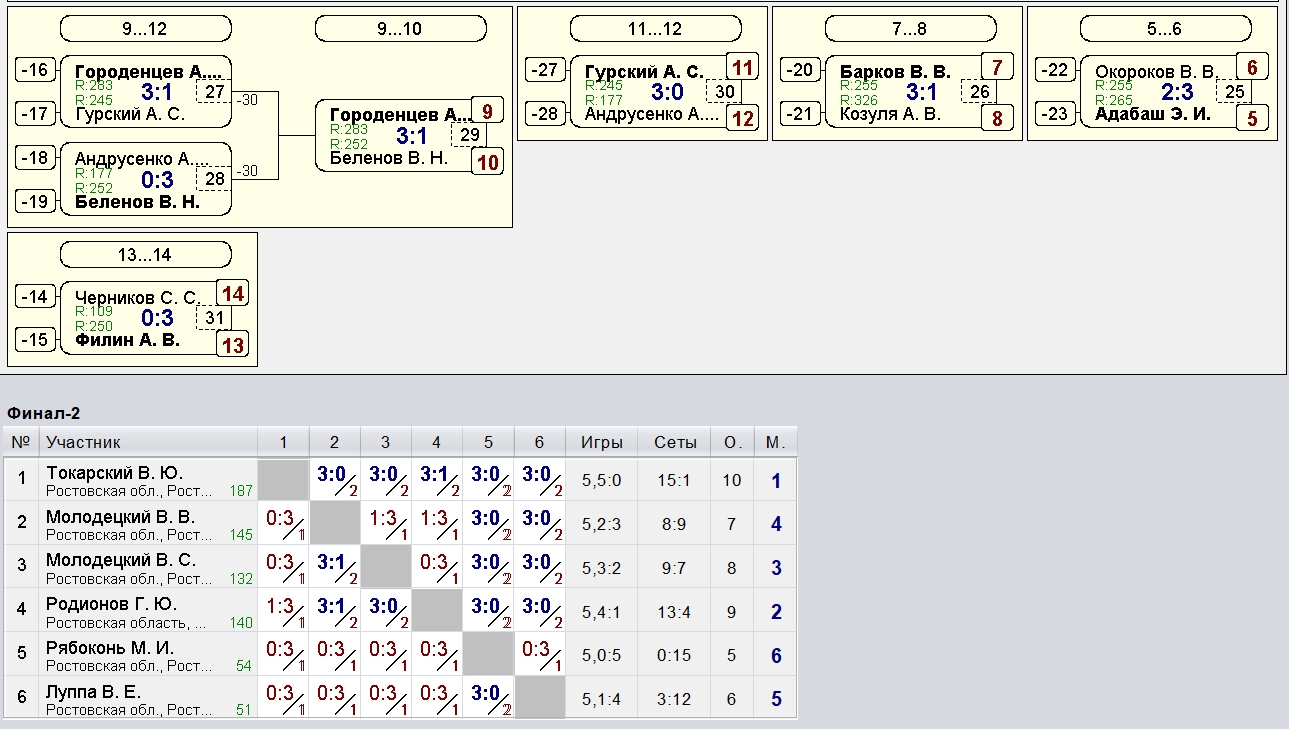Select match number 31 box
The height and width of the screenshot is (729, 1289).
214,318
